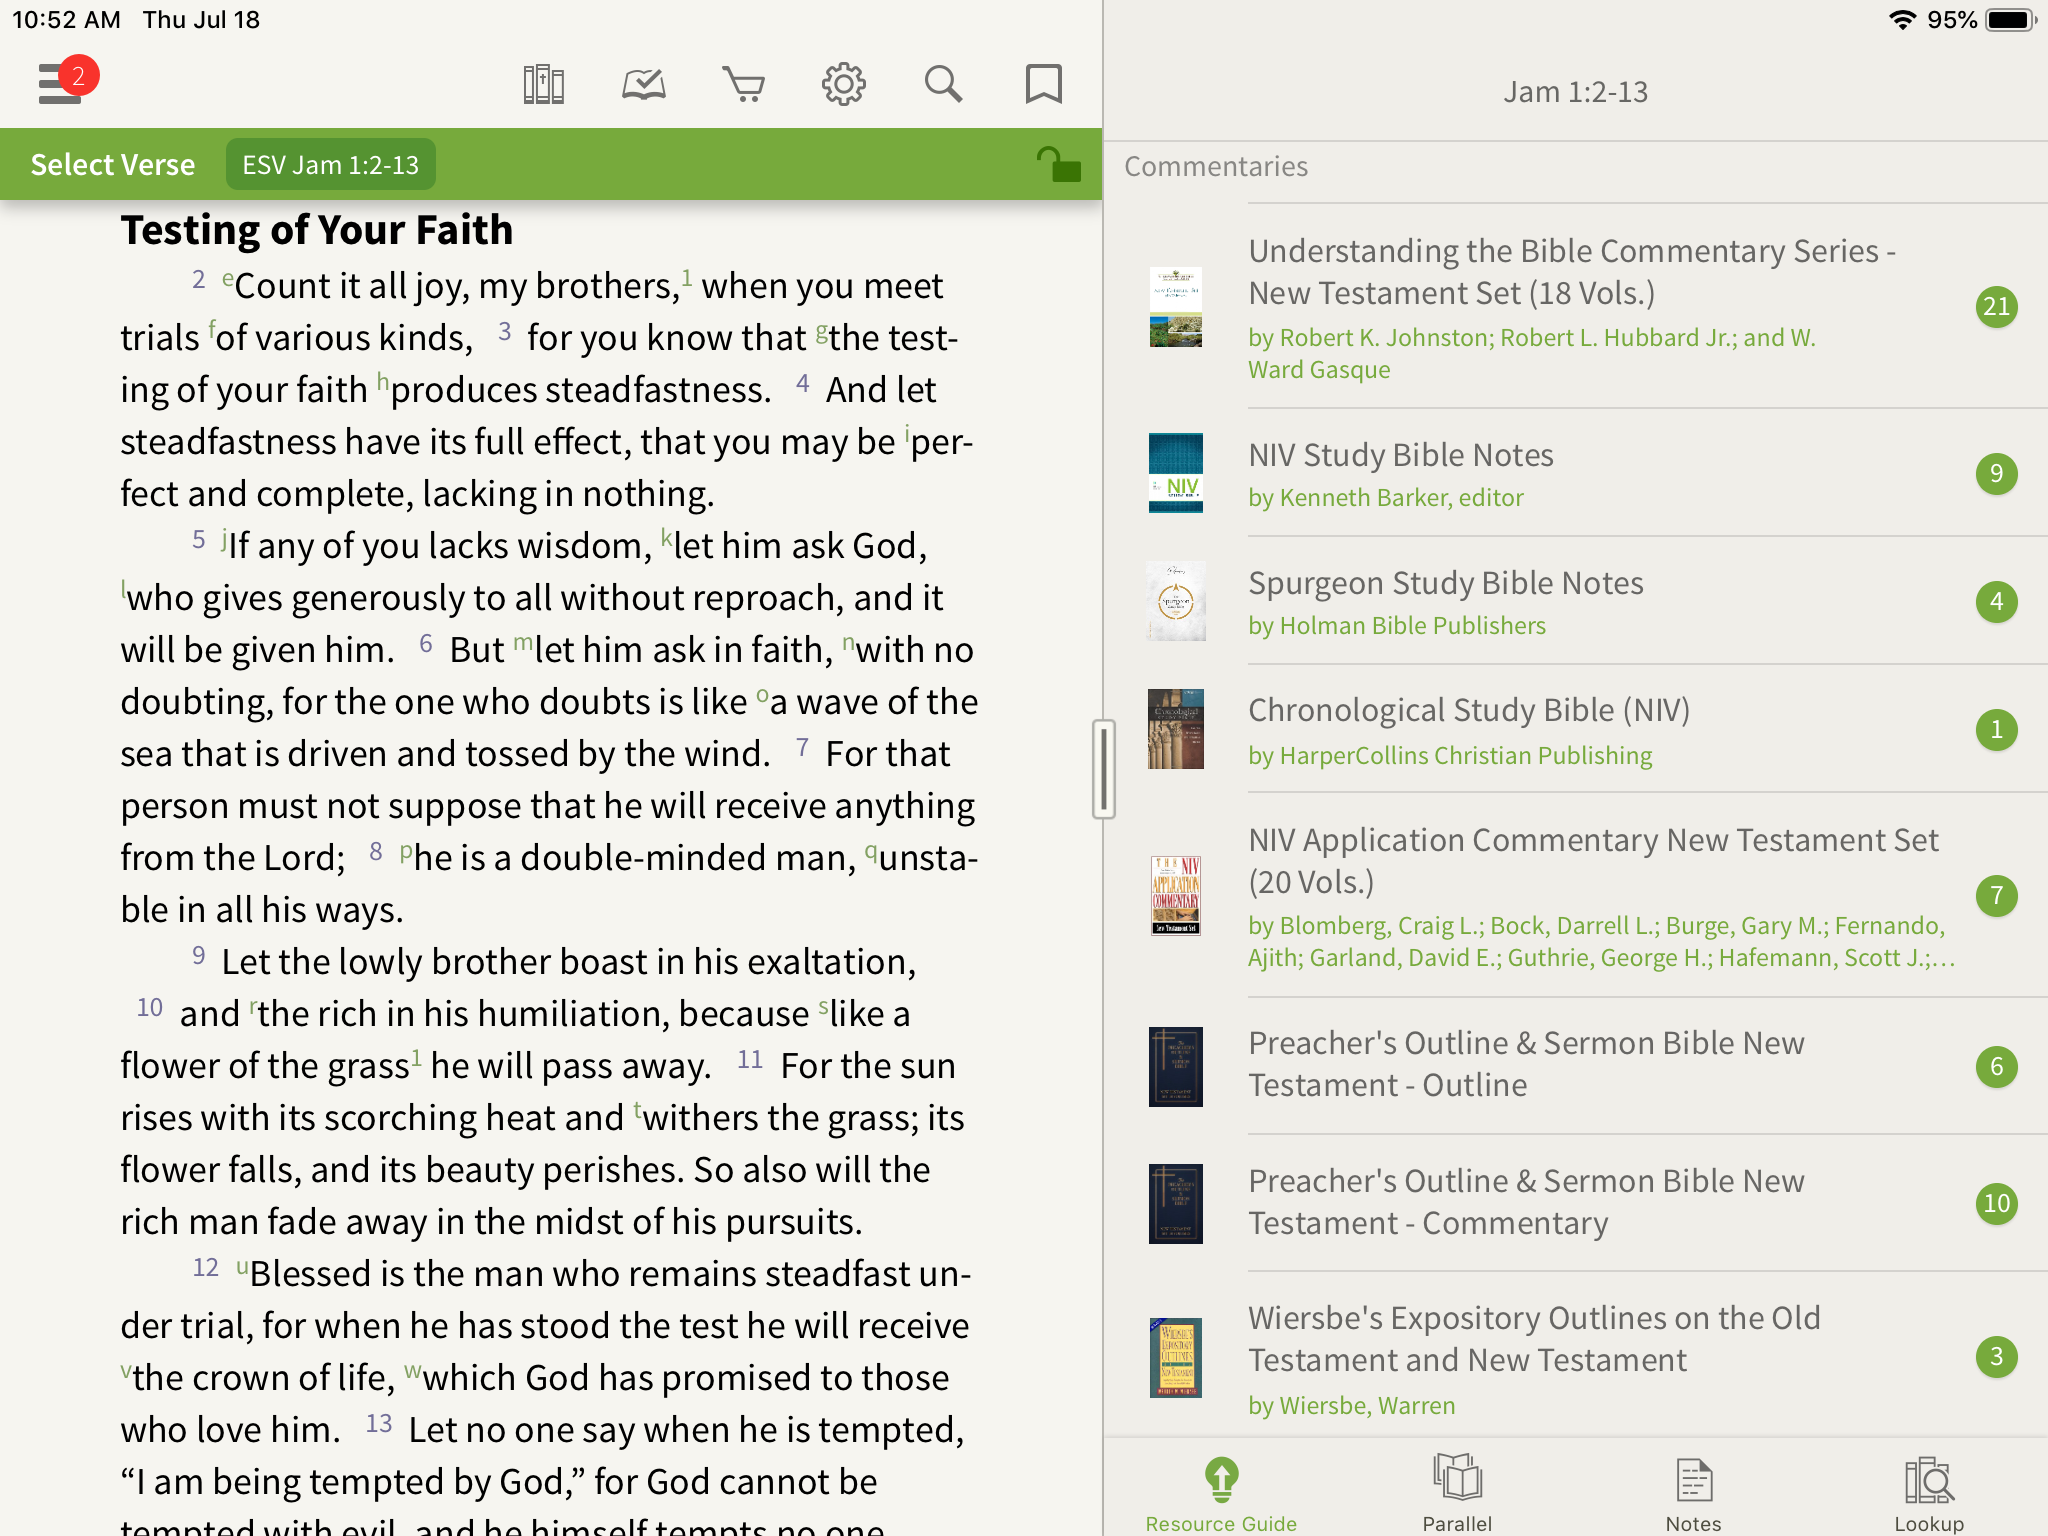Switch to the Lookup tab

pos(1929,1494)
